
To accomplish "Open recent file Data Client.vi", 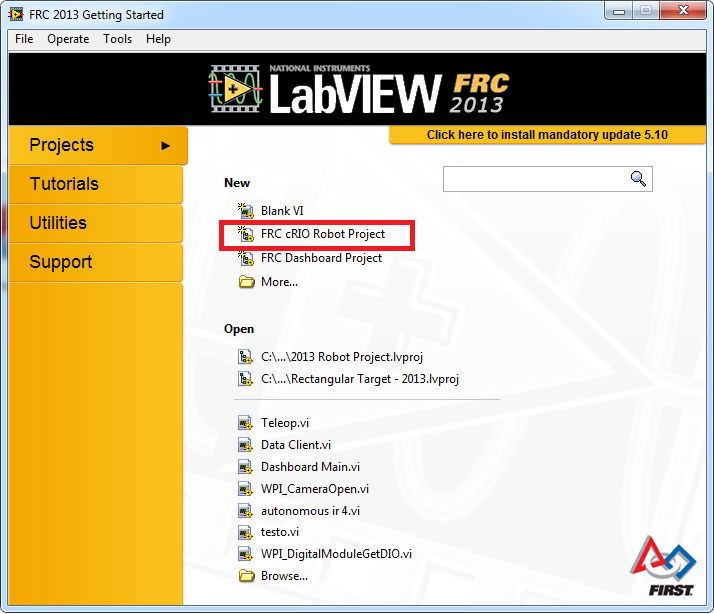I will [x=296, y=445].
